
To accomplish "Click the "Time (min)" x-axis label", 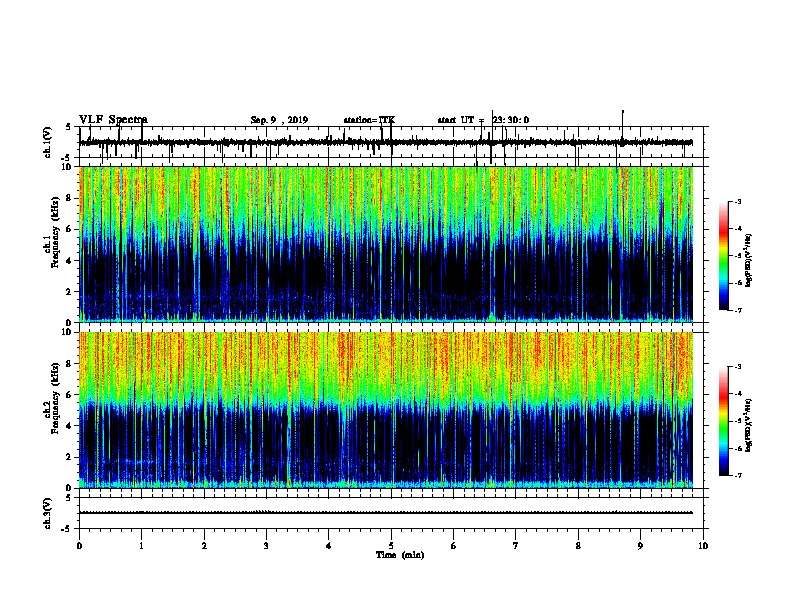I will point(400,555).
